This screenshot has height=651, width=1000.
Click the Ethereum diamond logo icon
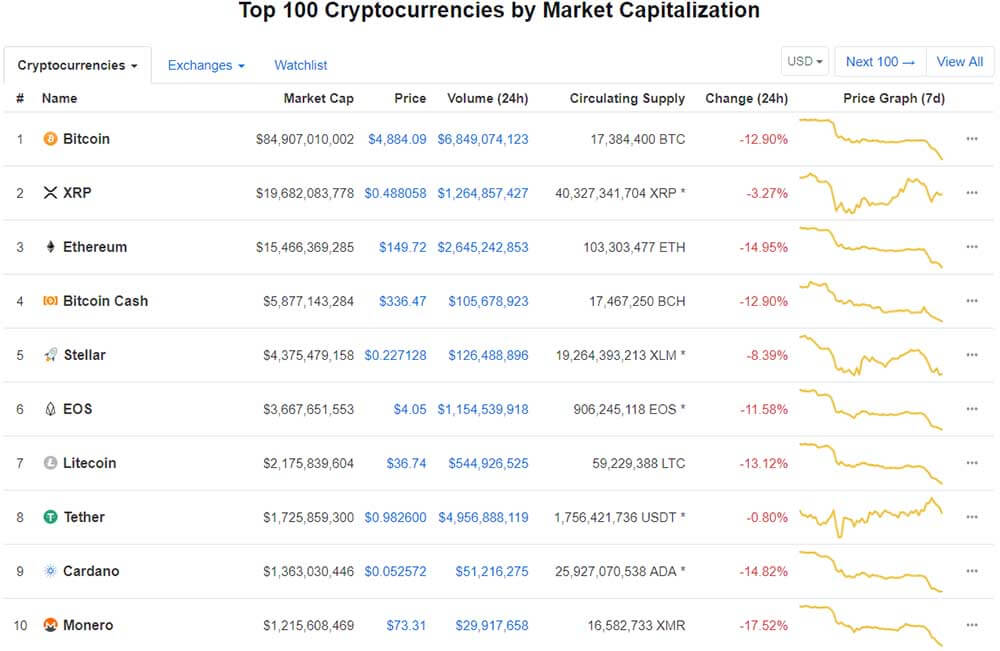point(50,247)
